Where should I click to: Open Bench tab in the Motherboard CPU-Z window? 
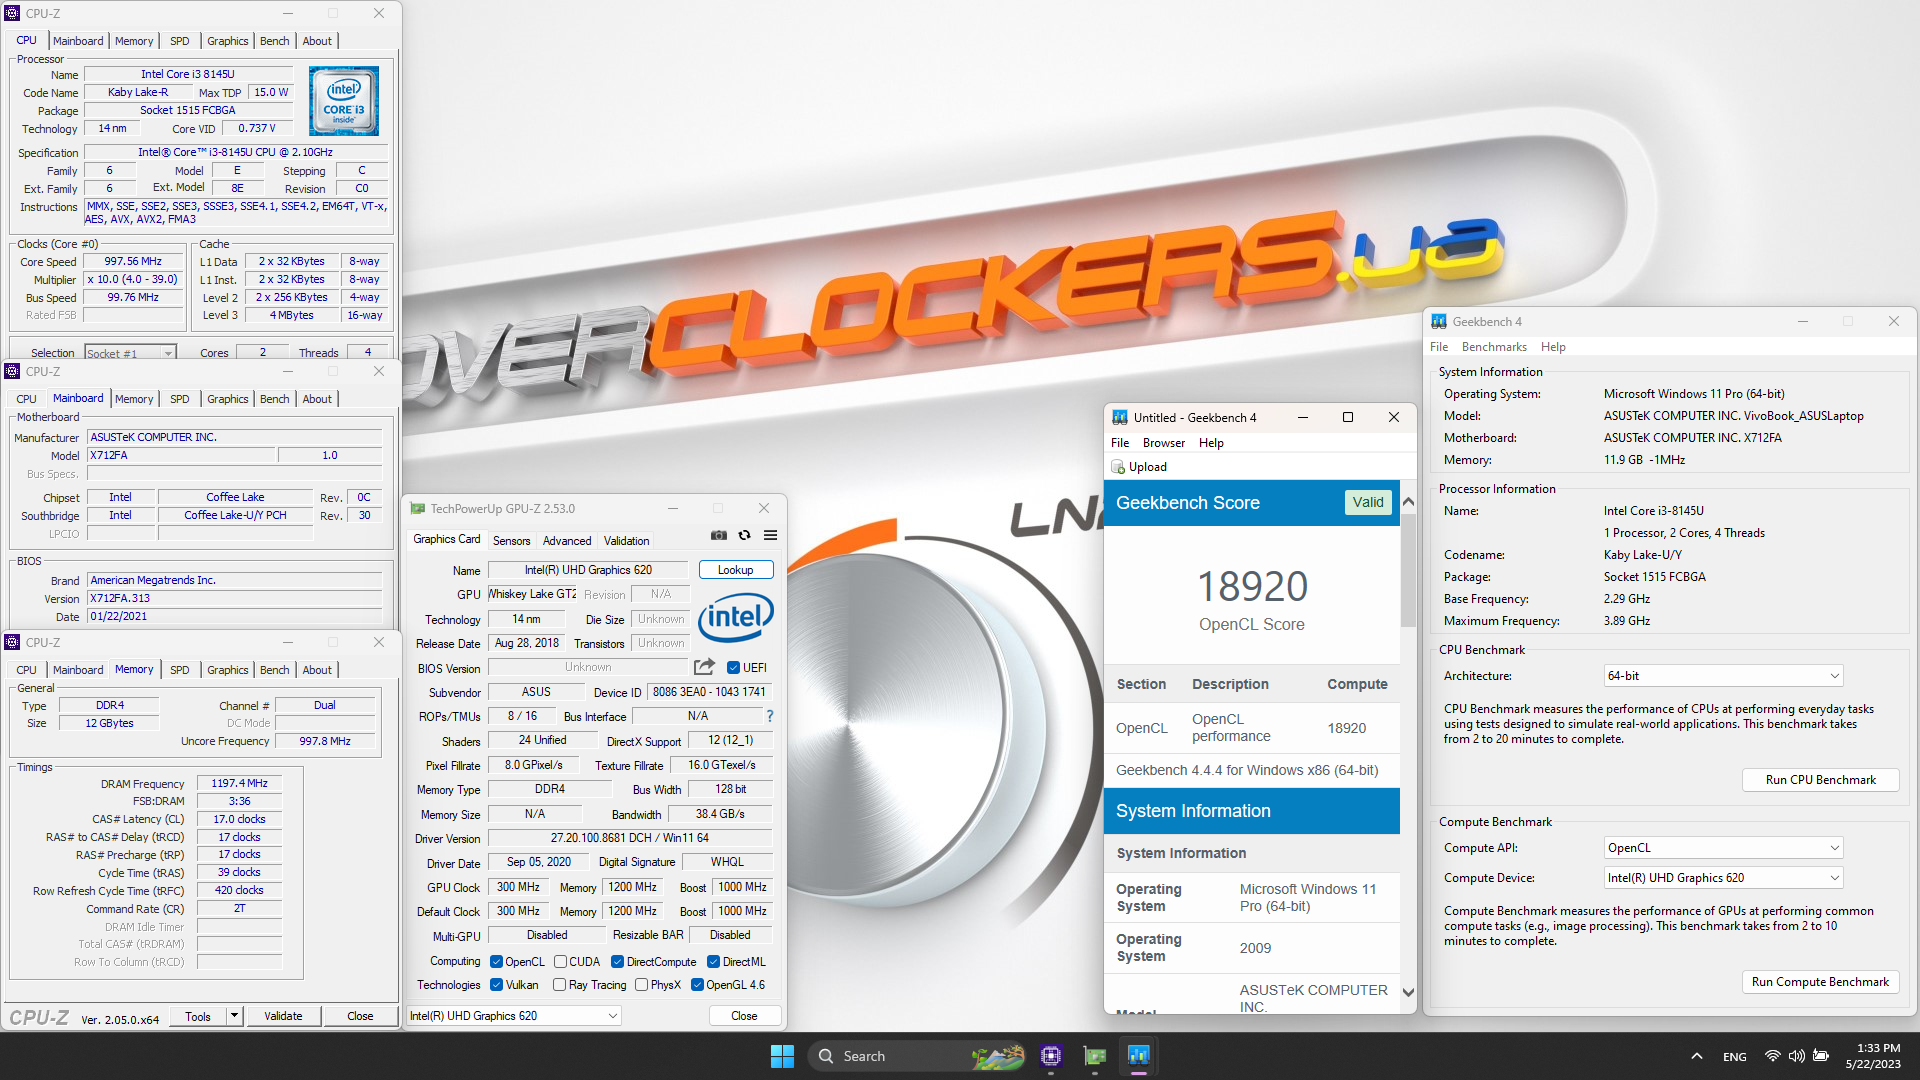click(274, 399)
